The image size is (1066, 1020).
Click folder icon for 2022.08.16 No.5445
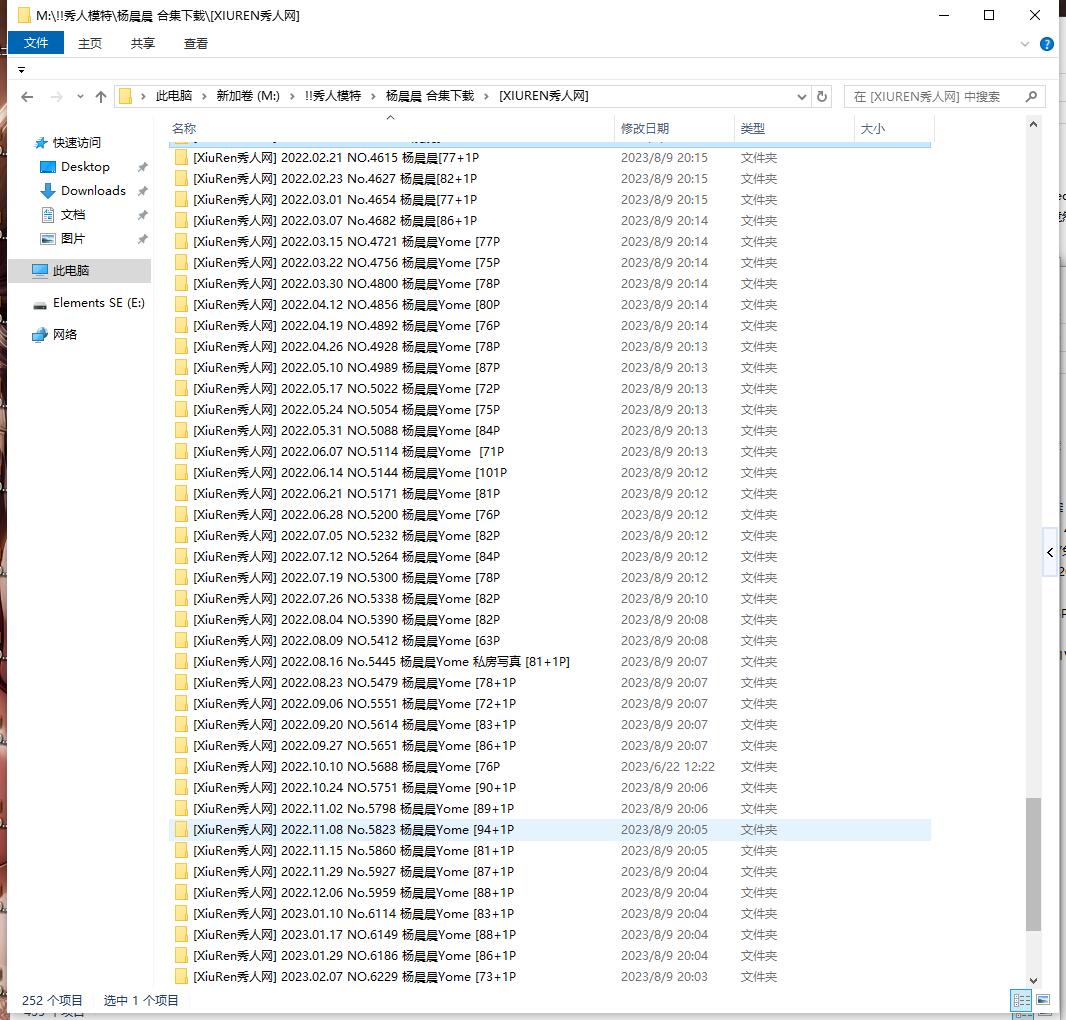[x=181, y=662]
